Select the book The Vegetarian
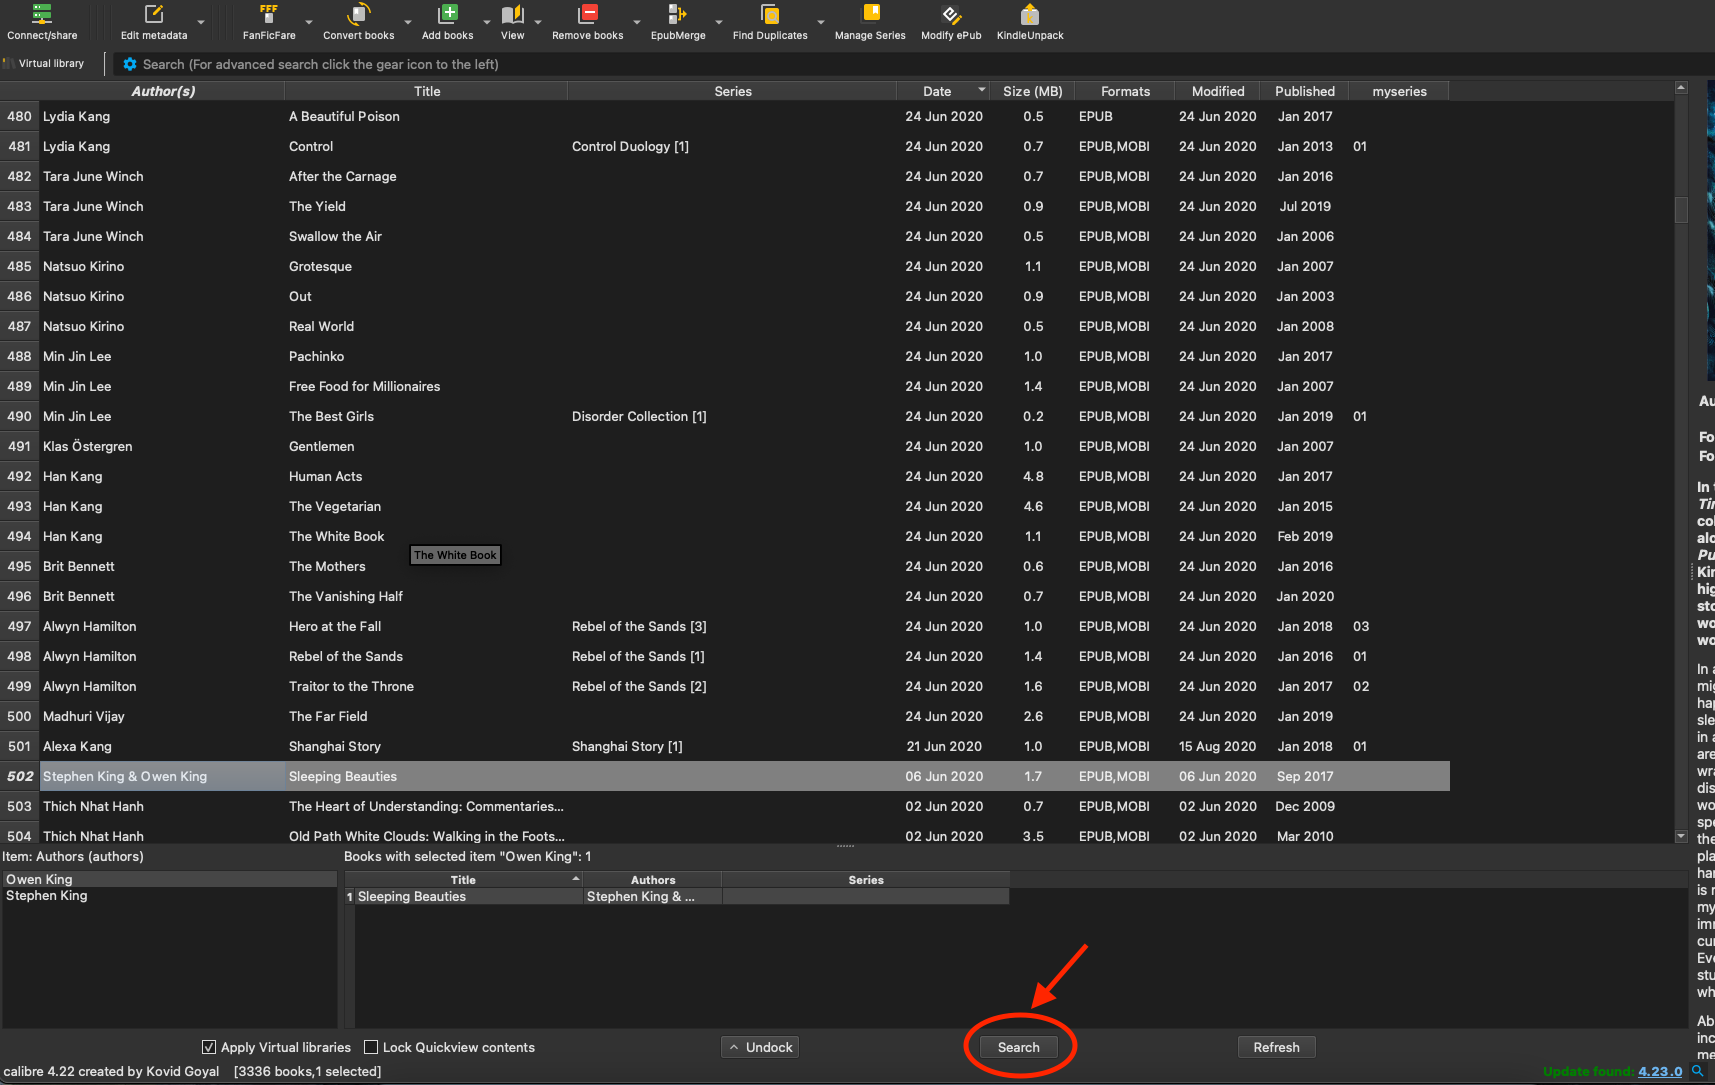This screenshot has height=1085, width=1715. tap(335, 506)
